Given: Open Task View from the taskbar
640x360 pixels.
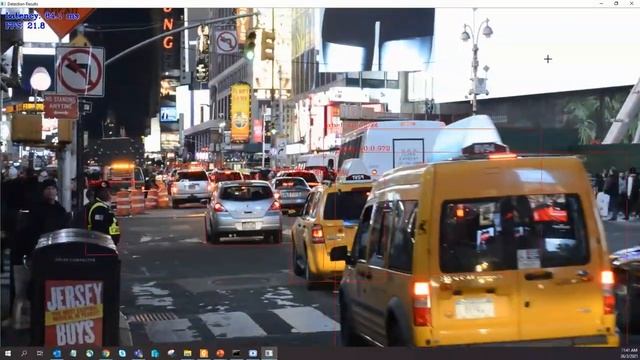Looking at the screenshot, I should coord(40,353).
